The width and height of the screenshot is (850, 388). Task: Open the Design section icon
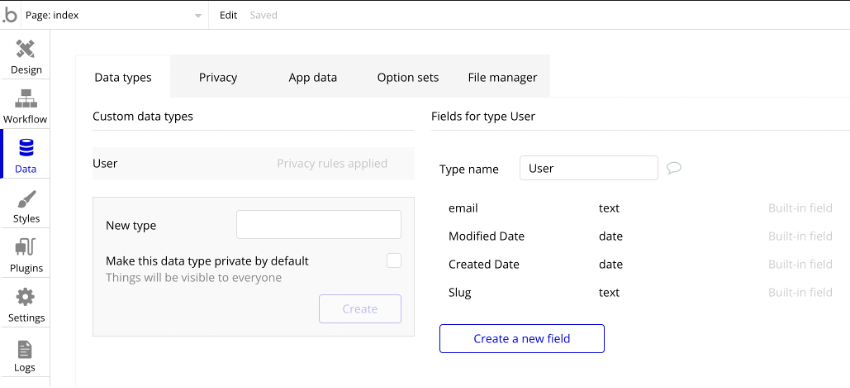(25, 50)
